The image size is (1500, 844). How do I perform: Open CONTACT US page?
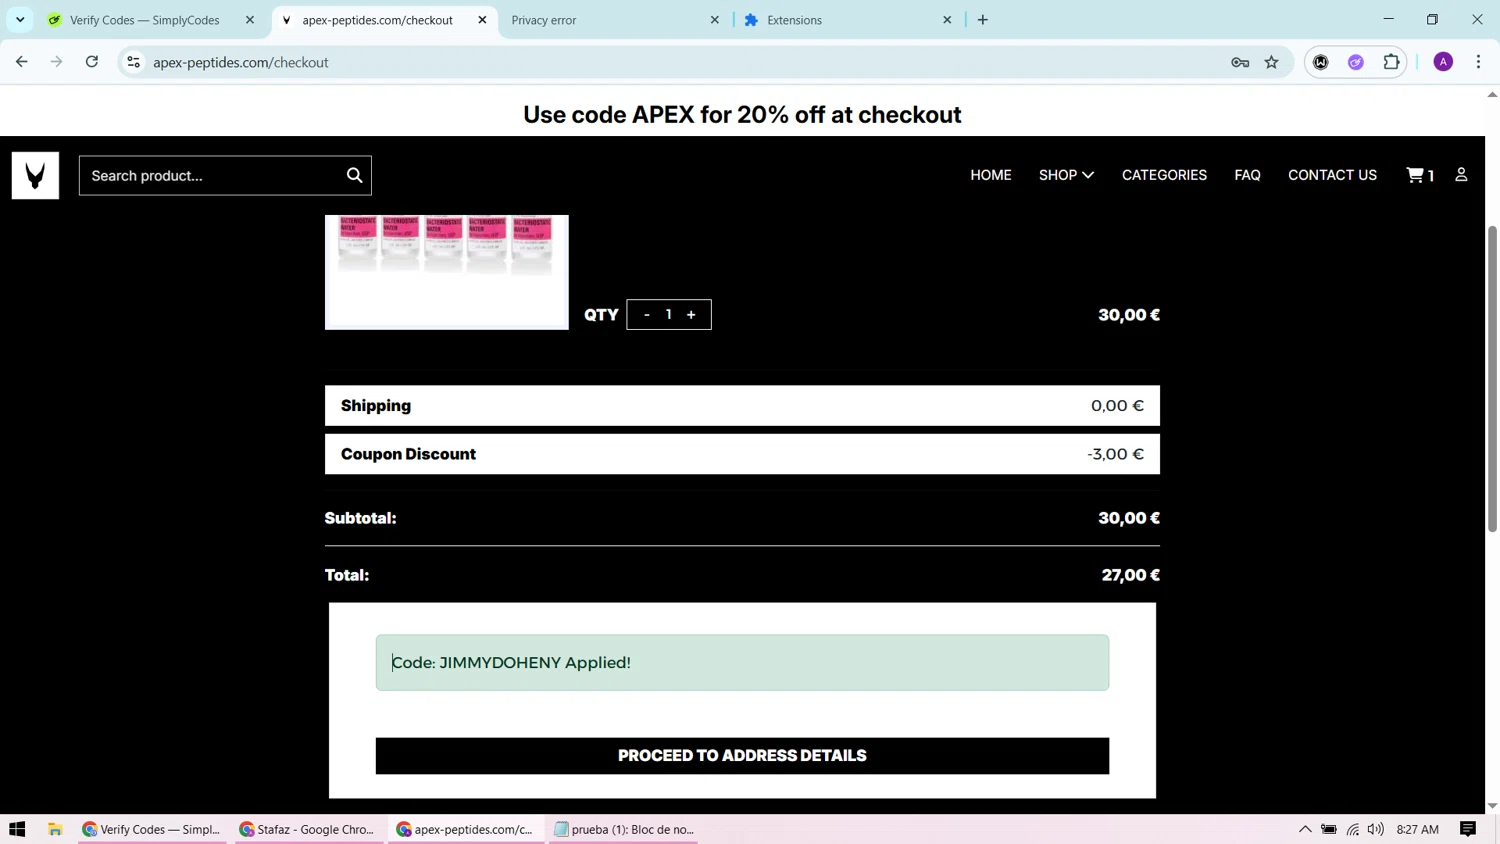[x=1332, y=175]
